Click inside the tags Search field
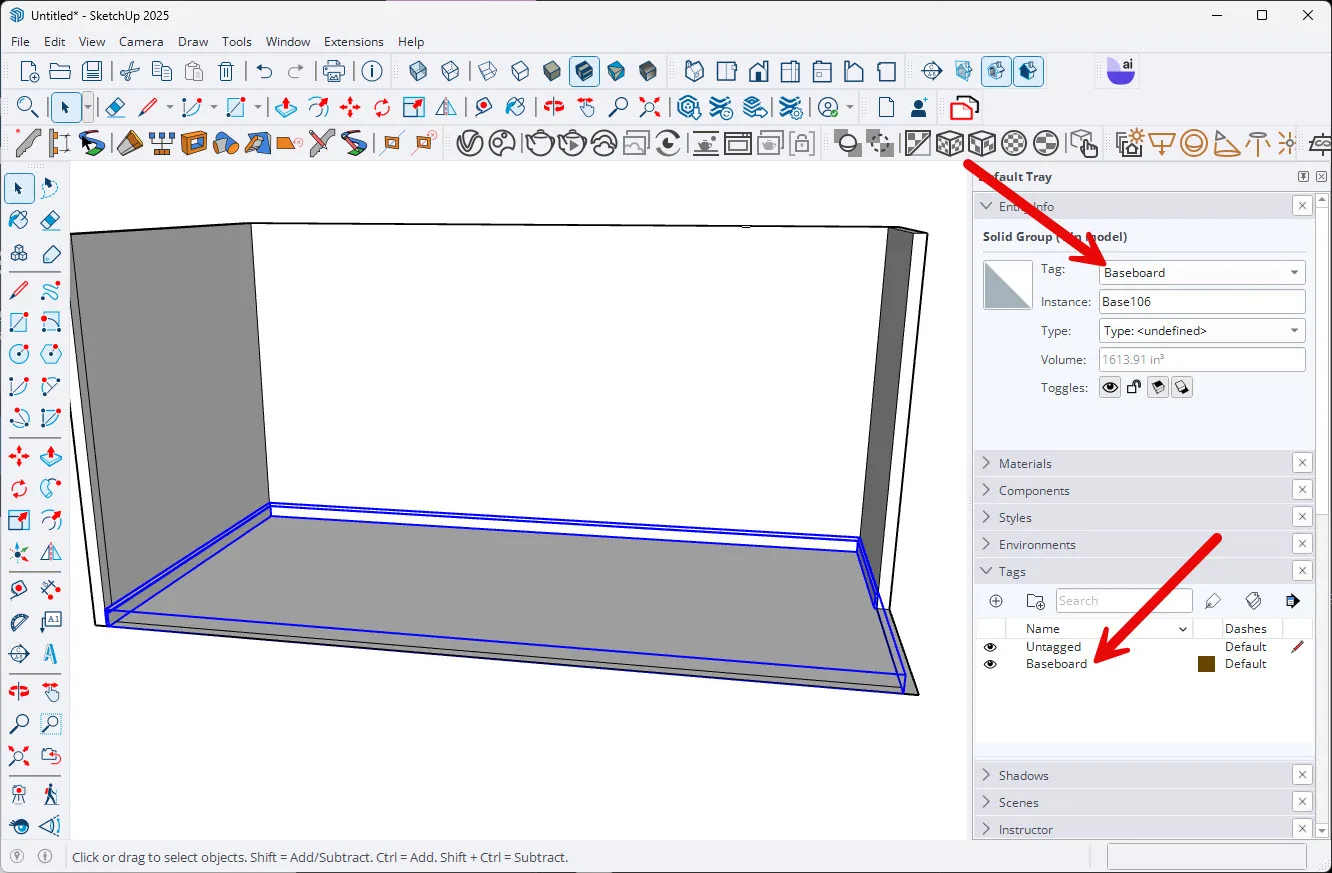 (x=1123, y=601)
